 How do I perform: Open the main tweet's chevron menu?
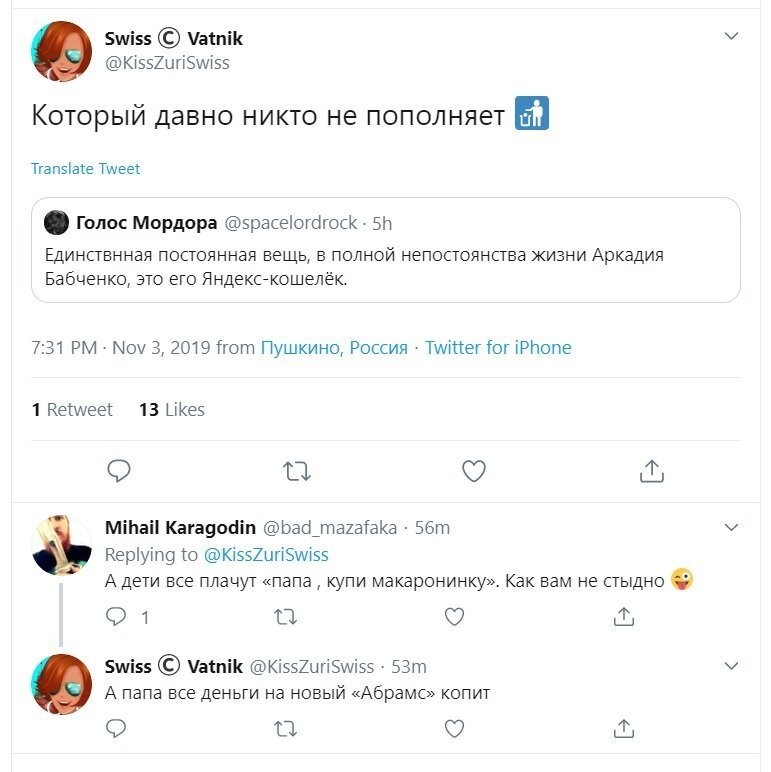click(x=731, y=37)
